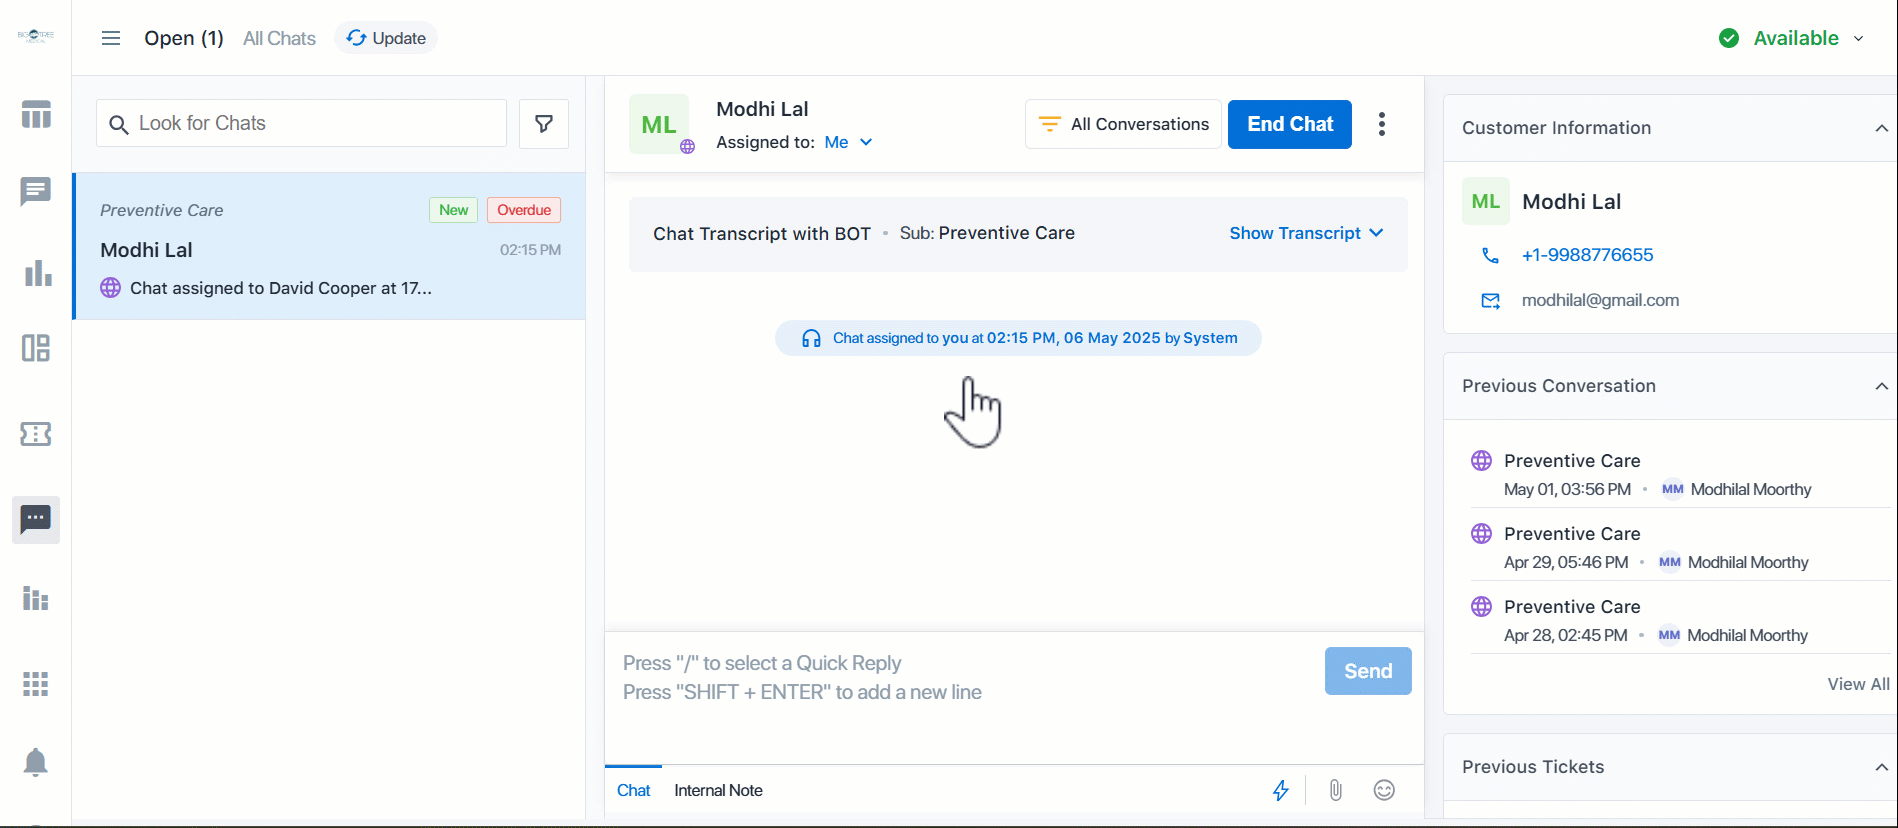Expand Show Transcript
Viewport: 1898px width, 828px height.
pos(1306,233)
